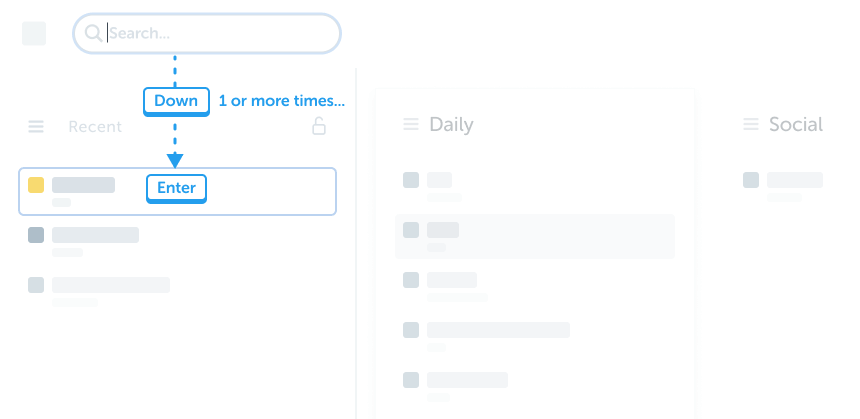
Task: Click the first favicon in Daily list
Action: [x=411, y=180]
